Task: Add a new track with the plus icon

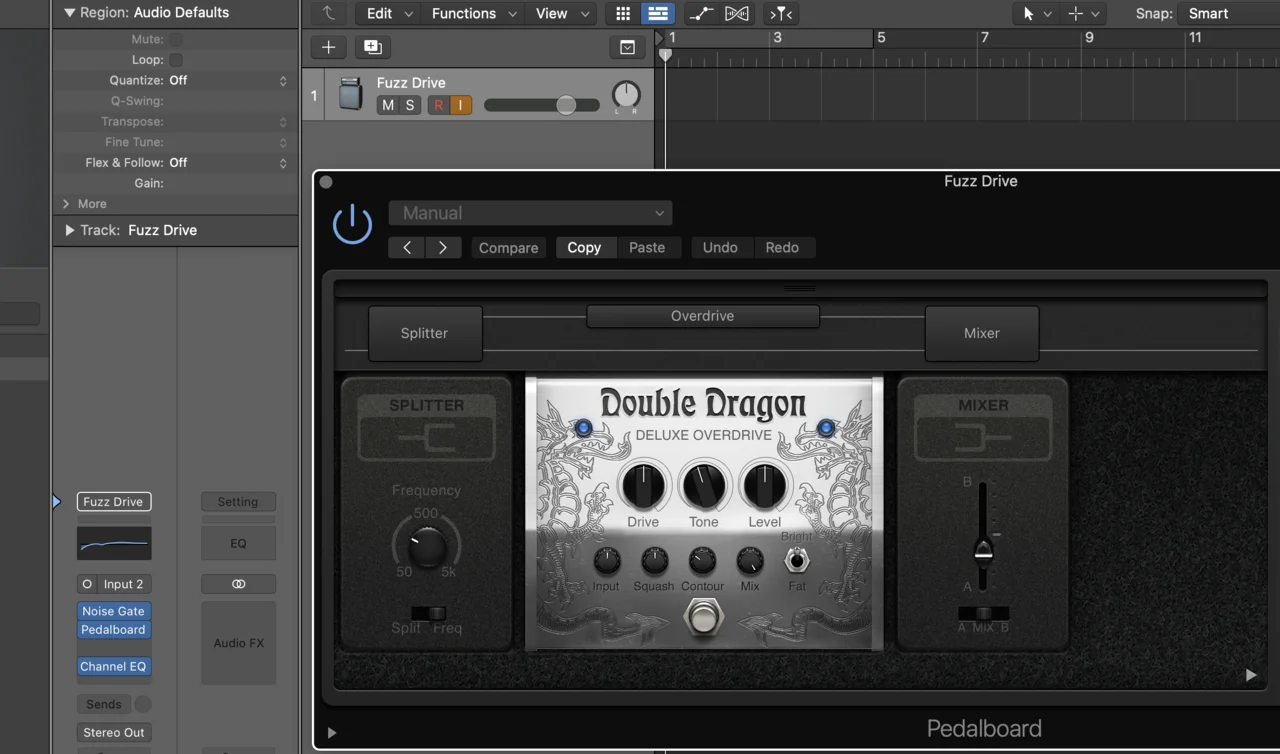Action: [x=328, y=46]
